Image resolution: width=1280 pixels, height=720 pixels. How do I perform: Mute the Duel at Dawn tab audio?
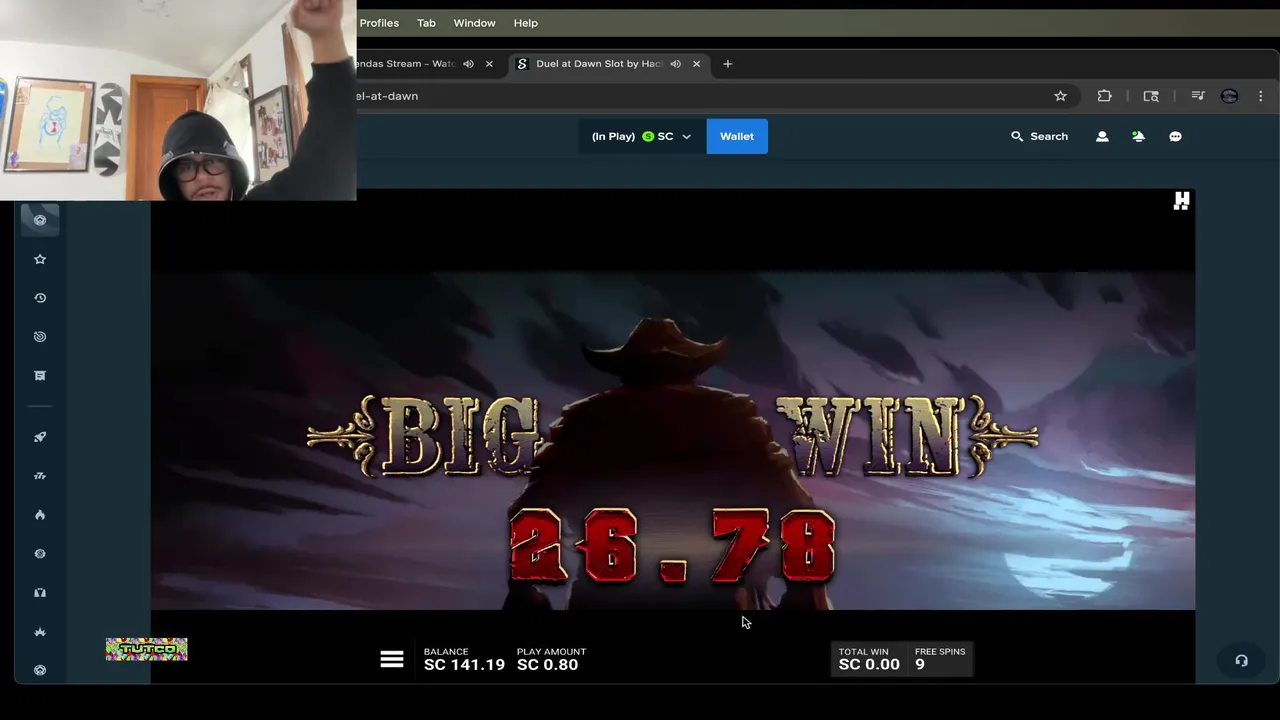point(675,64)
